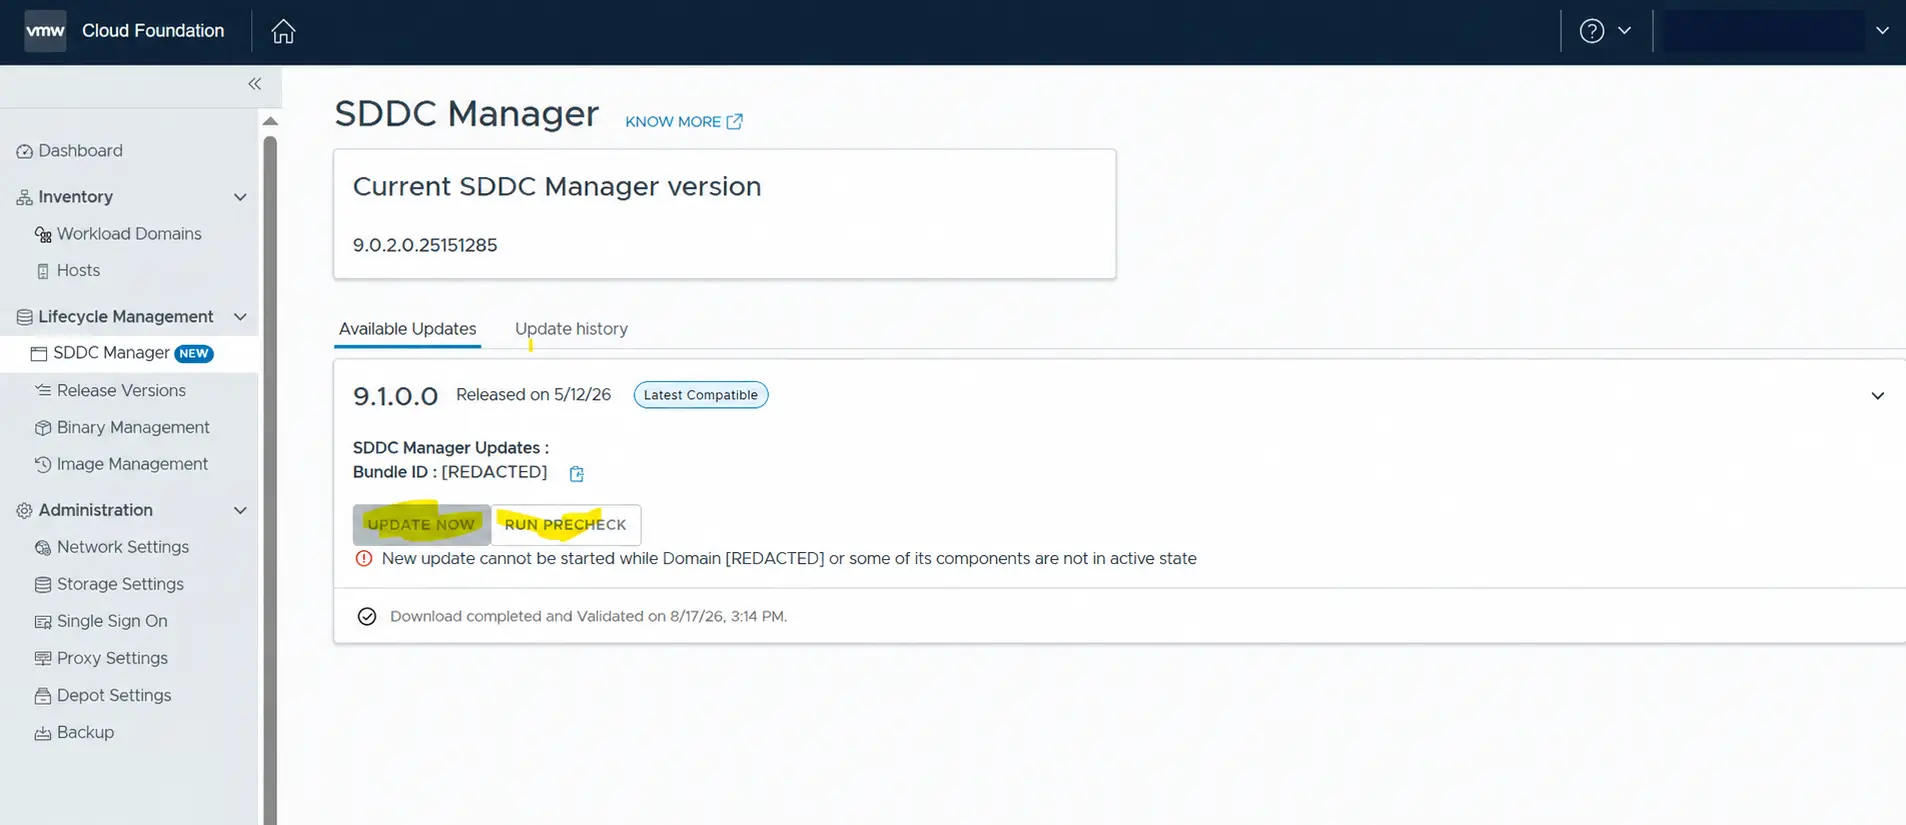Image resolution: width=1906 pixels, height=825 pixels.
Task: Open the help question mark icon
Action: (1592, 31)
